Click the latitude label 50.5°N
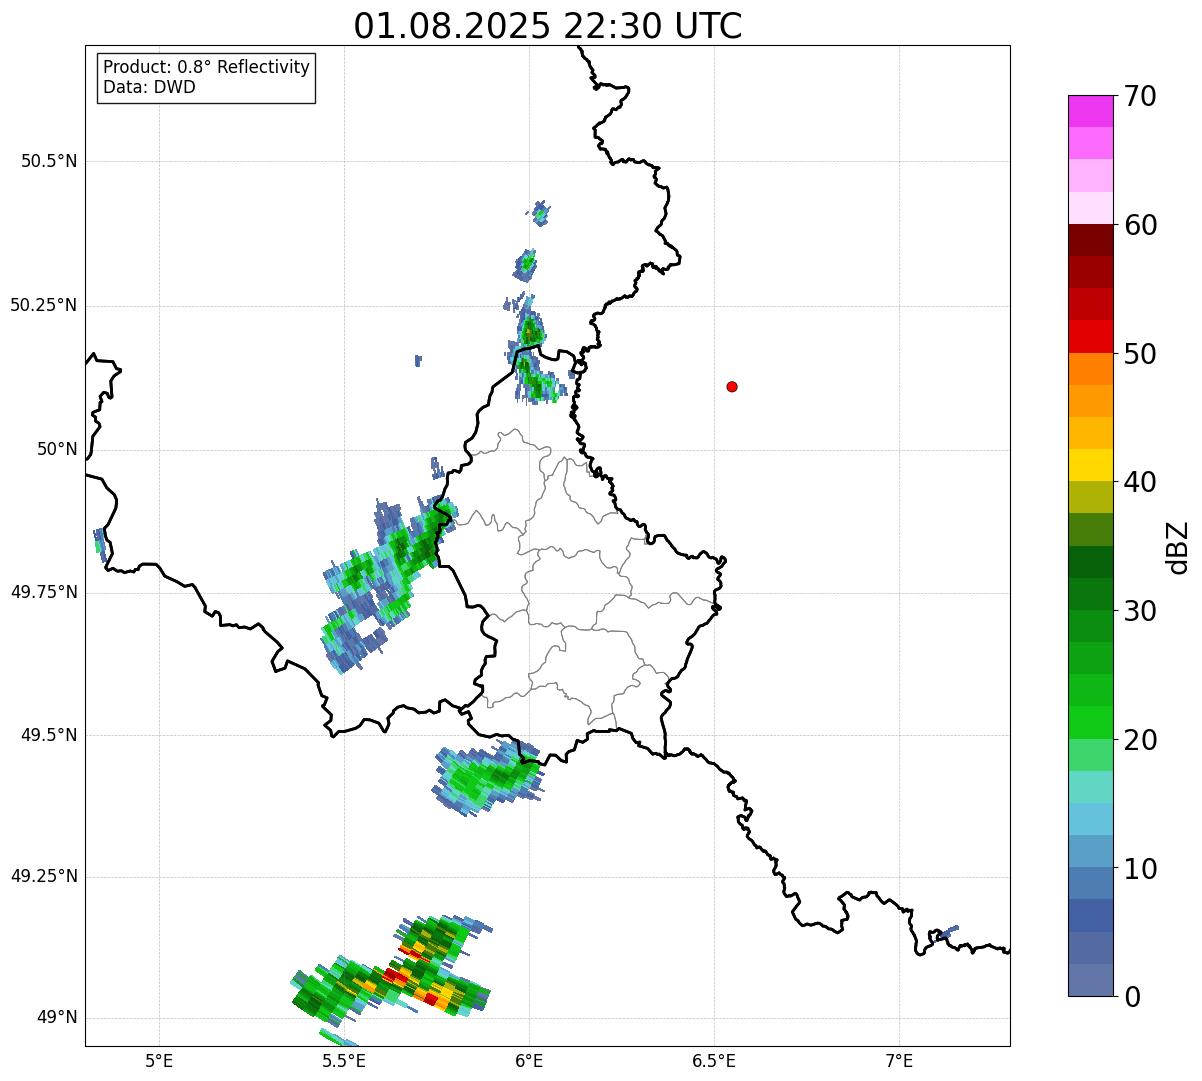Screen dimensions: 1202x1081 (49, 161)
